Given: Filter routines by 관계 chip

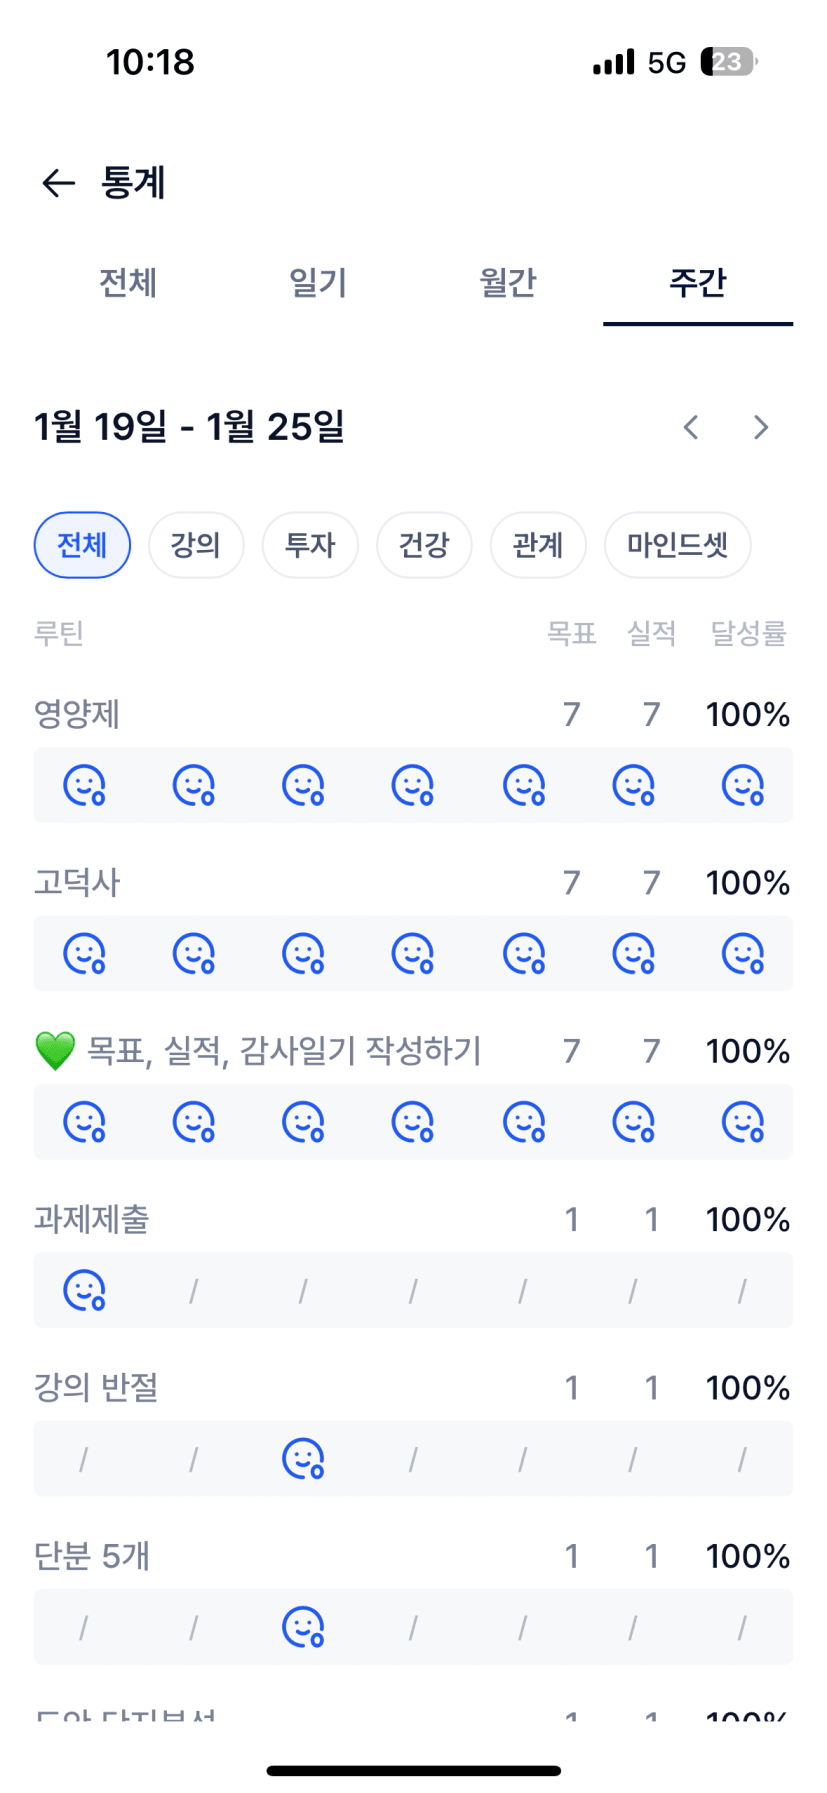Looking at the screenshot, I should pos(538,545).
